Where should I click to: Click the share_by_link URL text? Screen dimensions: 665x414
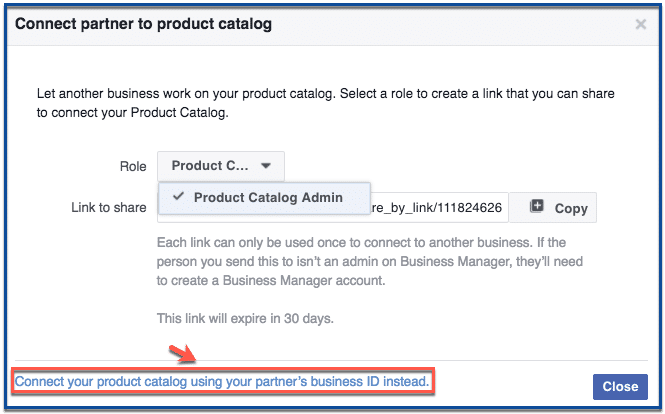pyautogui.click(x=436, y=207)
